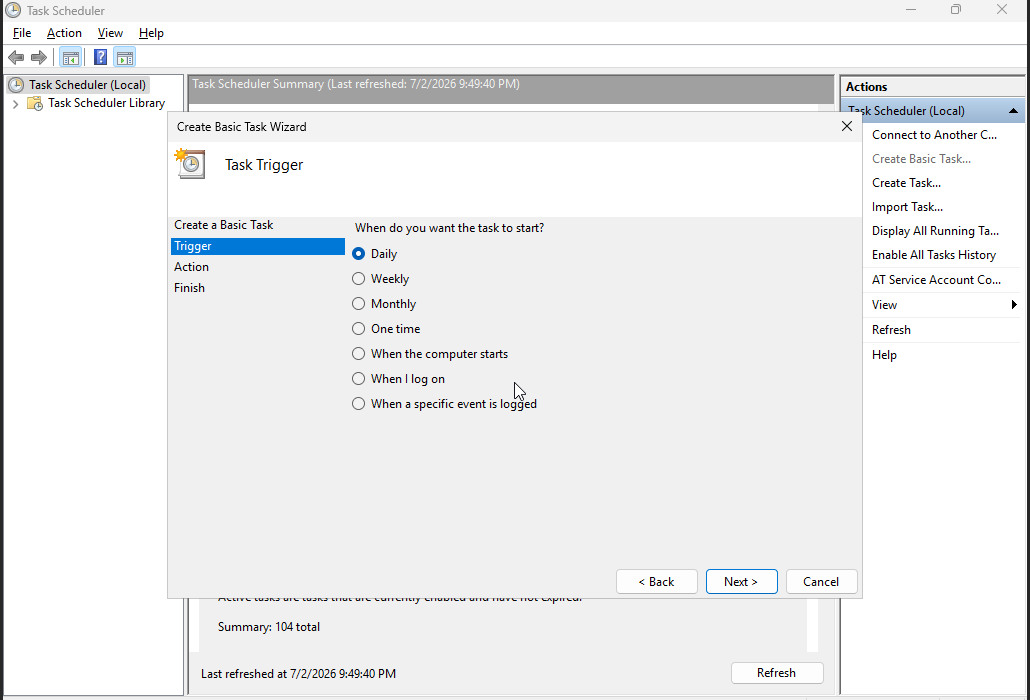The image size is (1030, 700).
Task: Click Import Task... in Actions pane
Action: [907, 207]
